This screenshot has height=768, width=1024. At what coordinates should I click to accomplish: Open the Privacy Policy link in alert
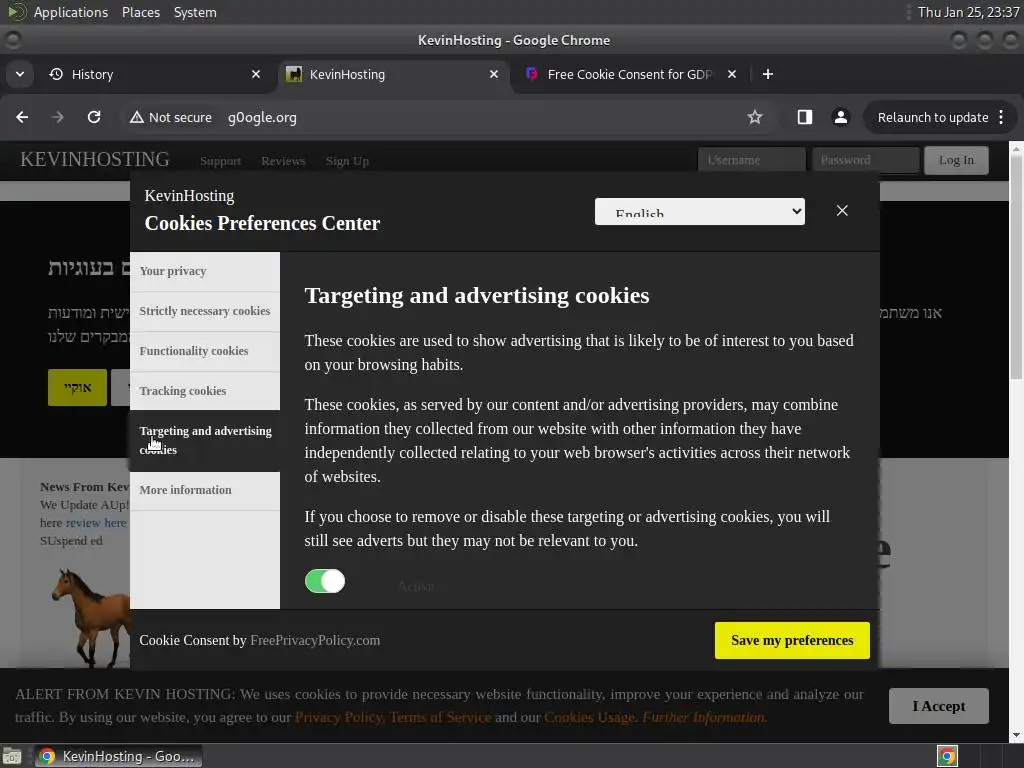(x=340, y=717)
